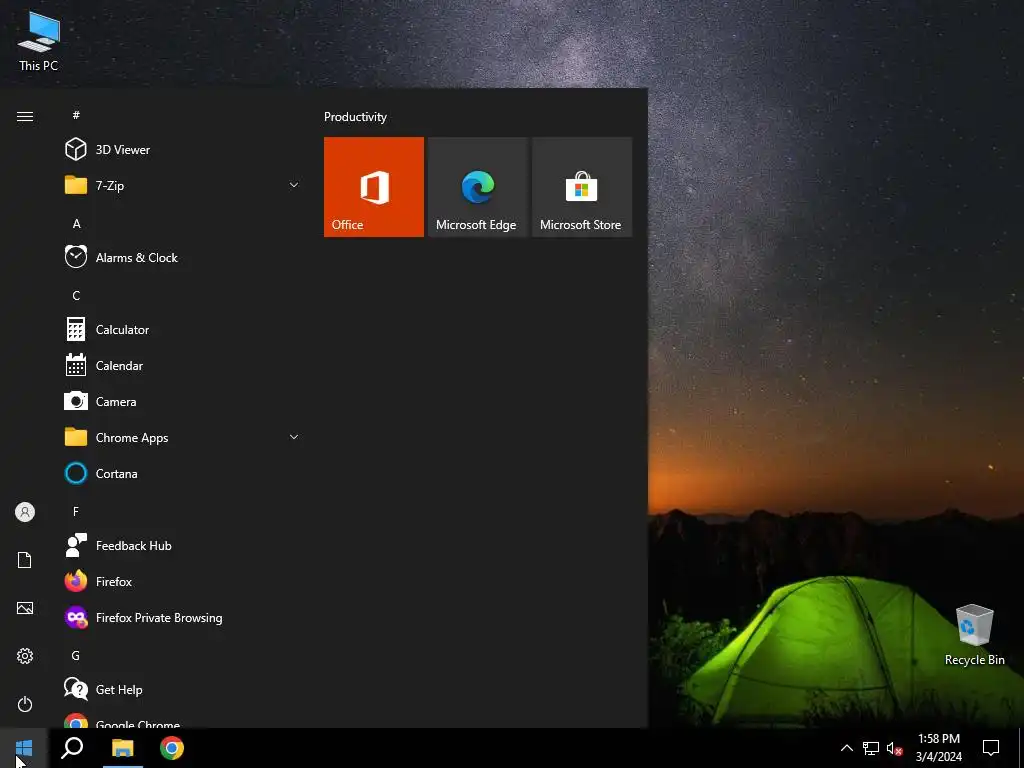Click the Power button in Start
Viewport: 1024px width, 768px height.
pyautogui.click(x=25, y=704)
